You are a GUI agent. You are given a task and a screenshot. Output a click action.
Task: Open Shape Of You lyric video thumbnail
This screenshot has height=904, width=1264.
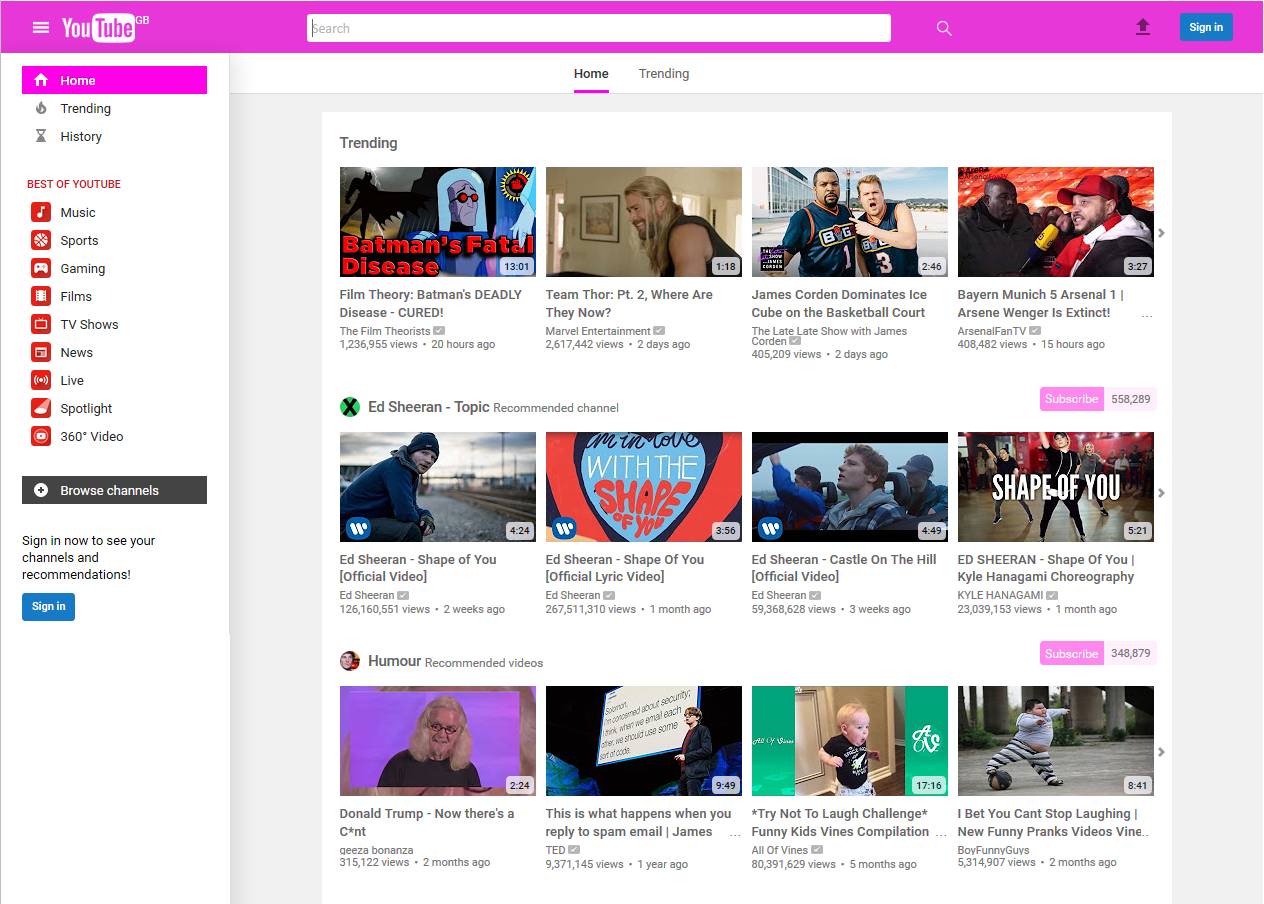coord(644,487)
